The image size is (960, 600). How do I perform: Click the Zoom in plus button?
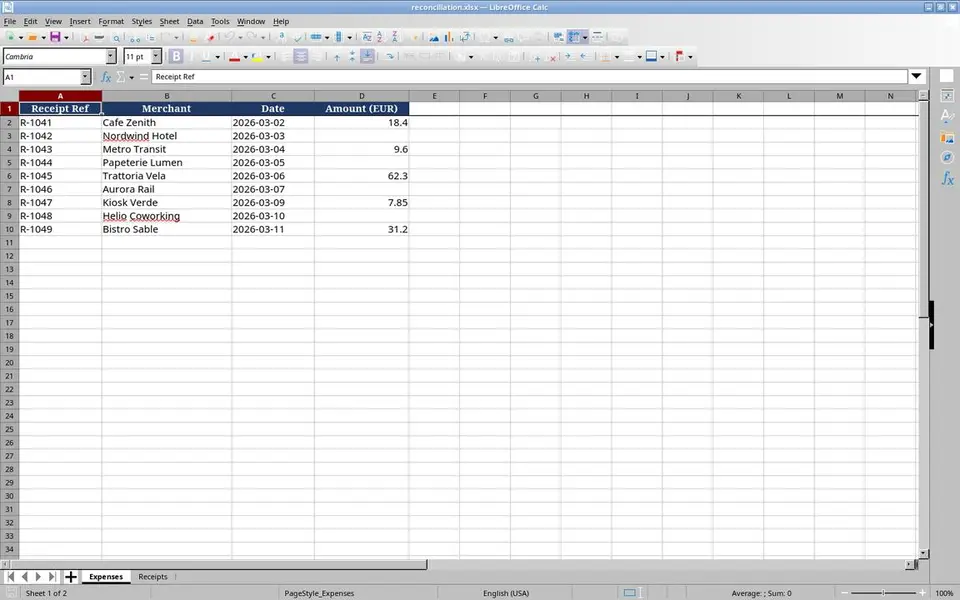922,593
